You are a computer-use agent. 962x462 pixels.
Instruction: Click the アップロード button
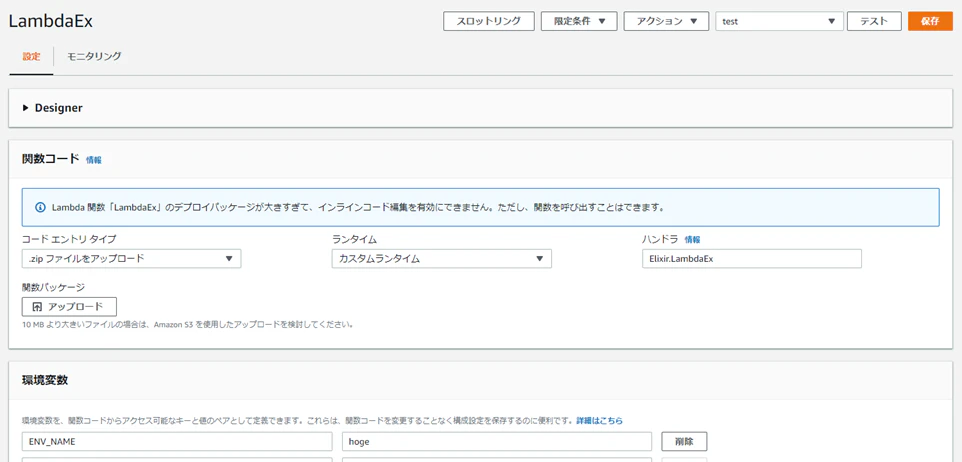(x=69, y=307)
